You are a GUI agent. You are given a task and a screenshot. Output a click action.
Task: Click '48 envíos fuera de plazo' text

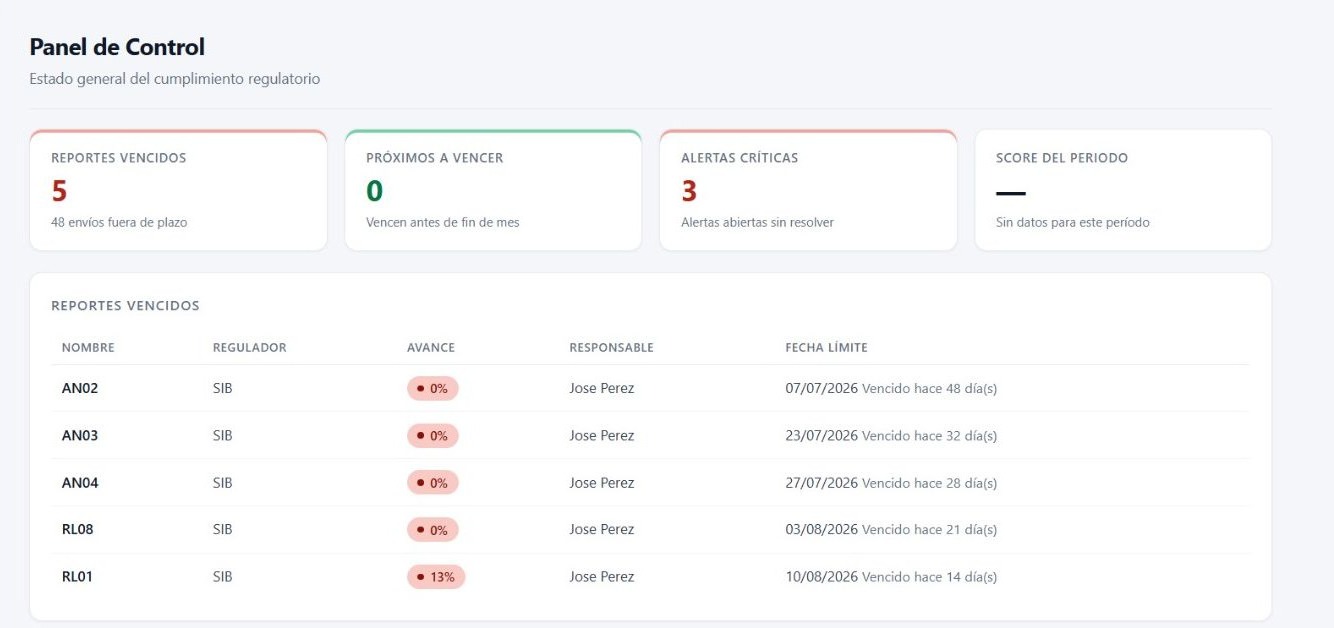click(x=119, y=222)
